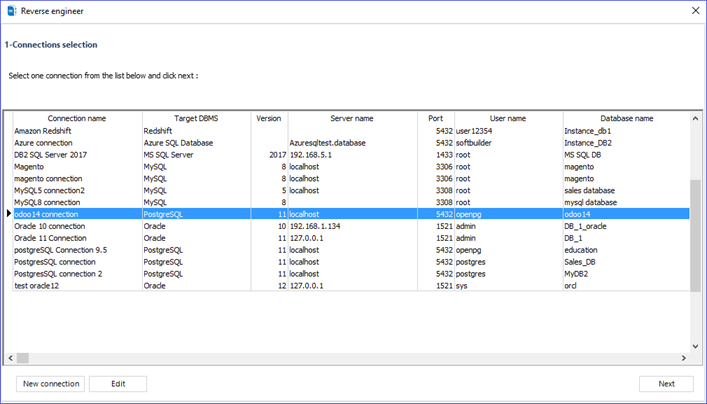This screenshot has height=404, width=707.
Task: Select the MySQL5 connection2 row
Action: click(351, 190)
